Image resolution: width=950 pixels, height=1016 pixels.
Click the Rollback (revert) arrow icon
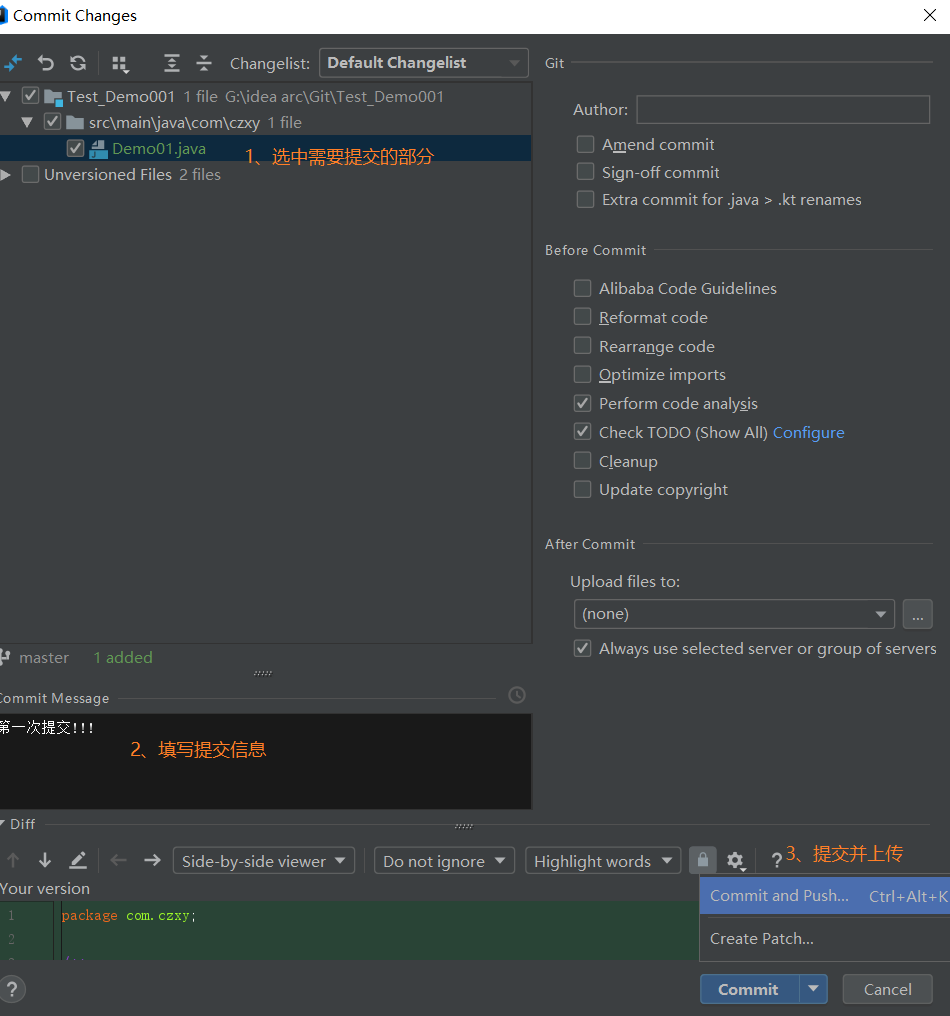click(45, 63)
